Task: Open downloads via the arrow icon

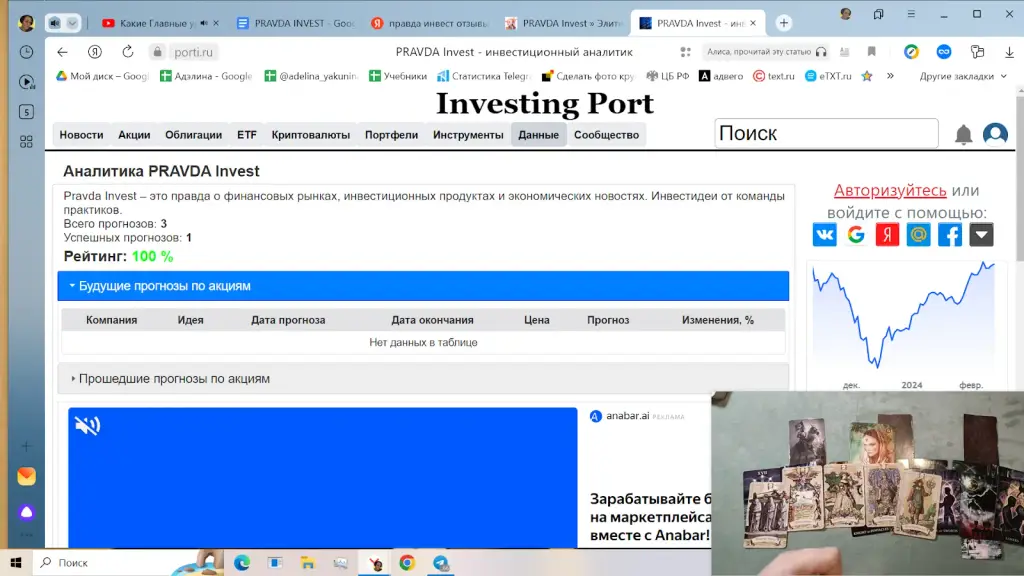Action: (x=1009, y=52)
